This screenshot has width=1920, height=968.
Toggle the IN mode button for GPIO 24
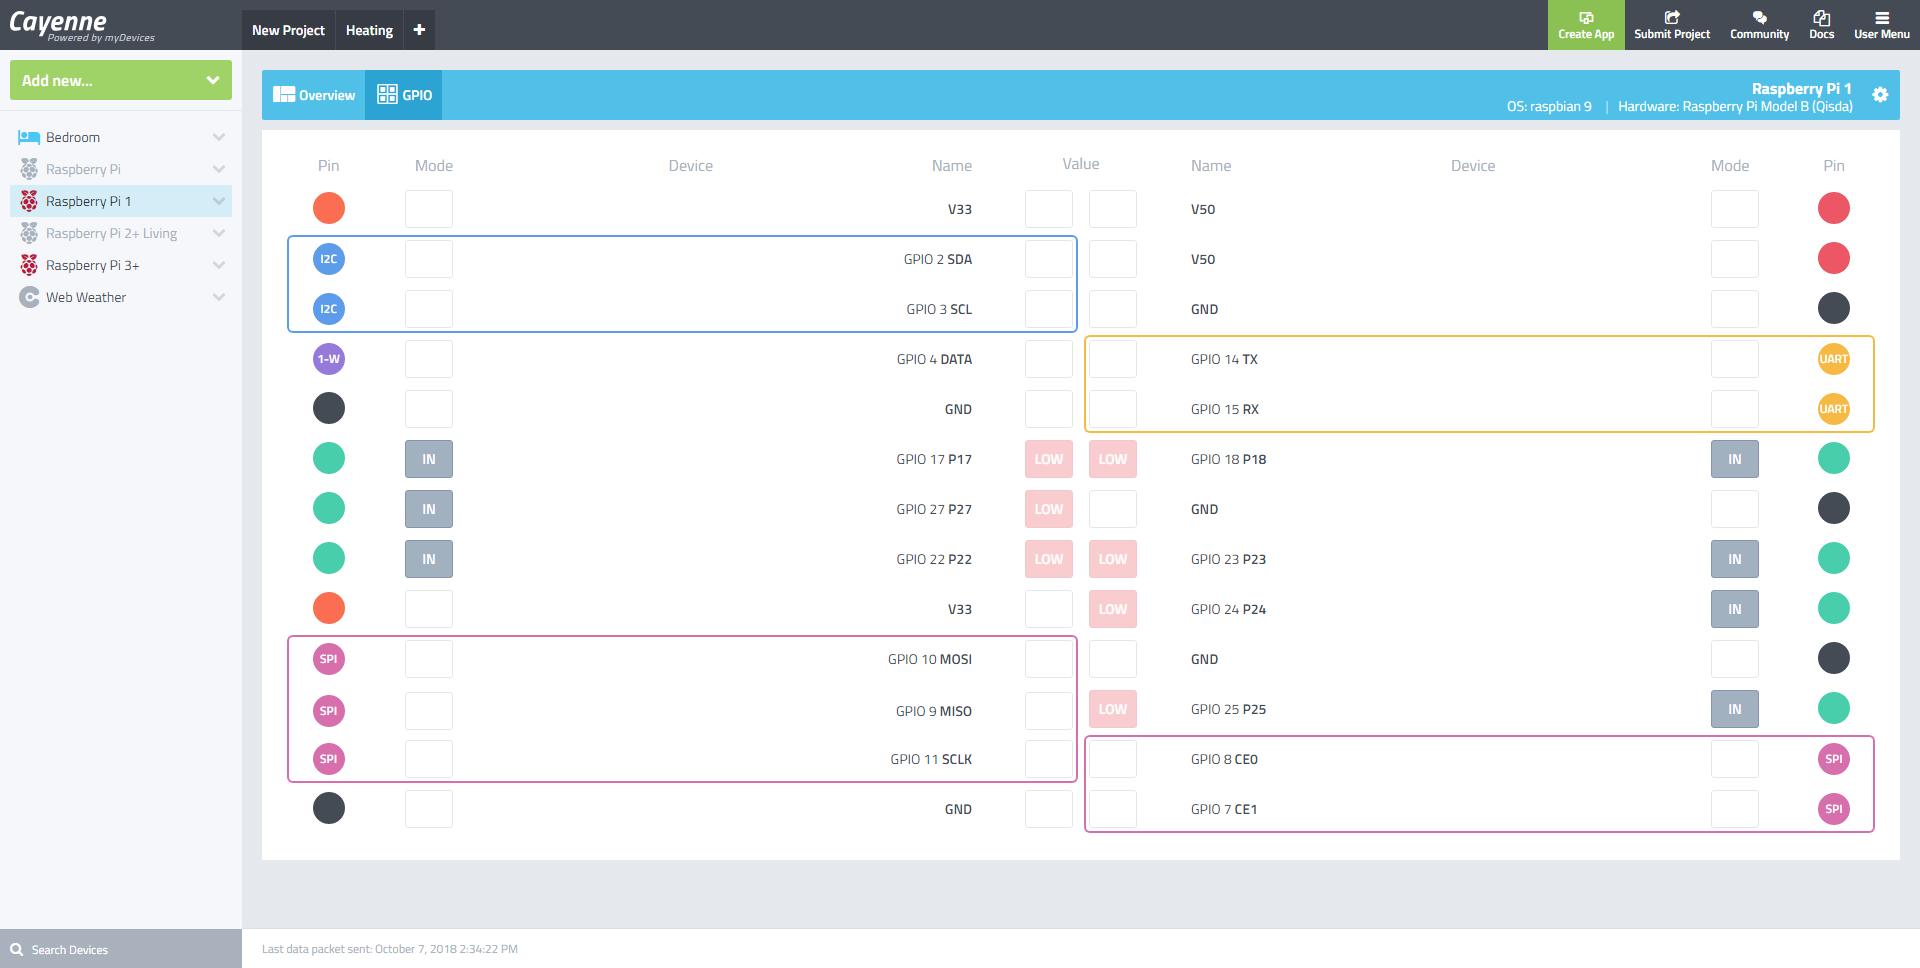[x=1734, y=609]
